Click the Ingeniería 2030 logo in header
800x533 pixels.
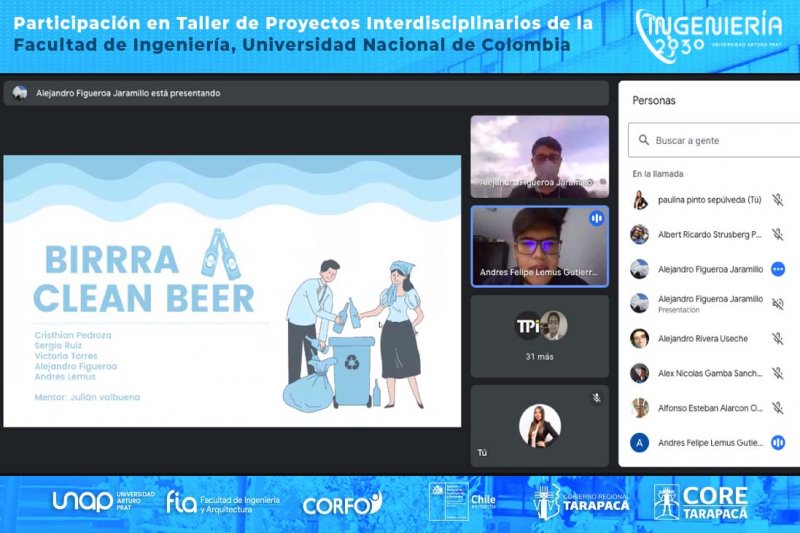point(709,34)
